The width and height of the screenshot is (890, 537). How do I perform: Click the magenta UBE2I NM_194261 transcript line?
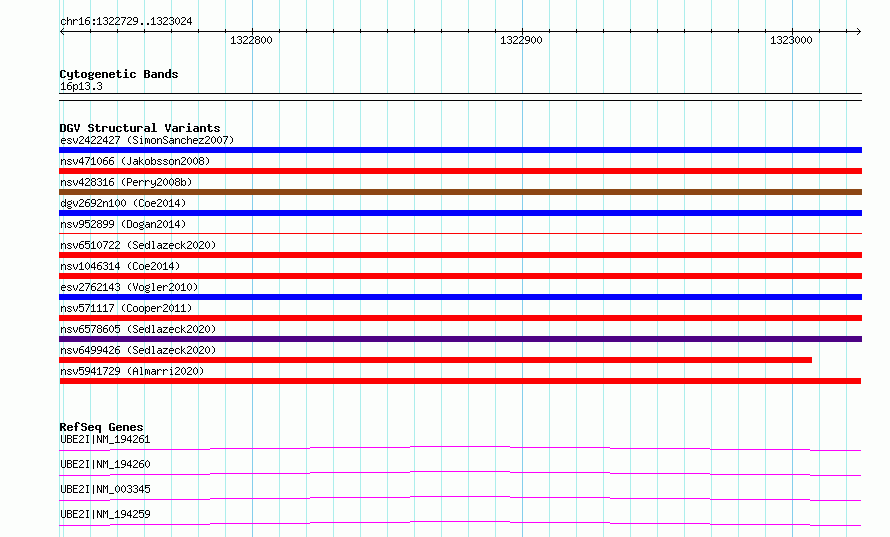[460, 448]
